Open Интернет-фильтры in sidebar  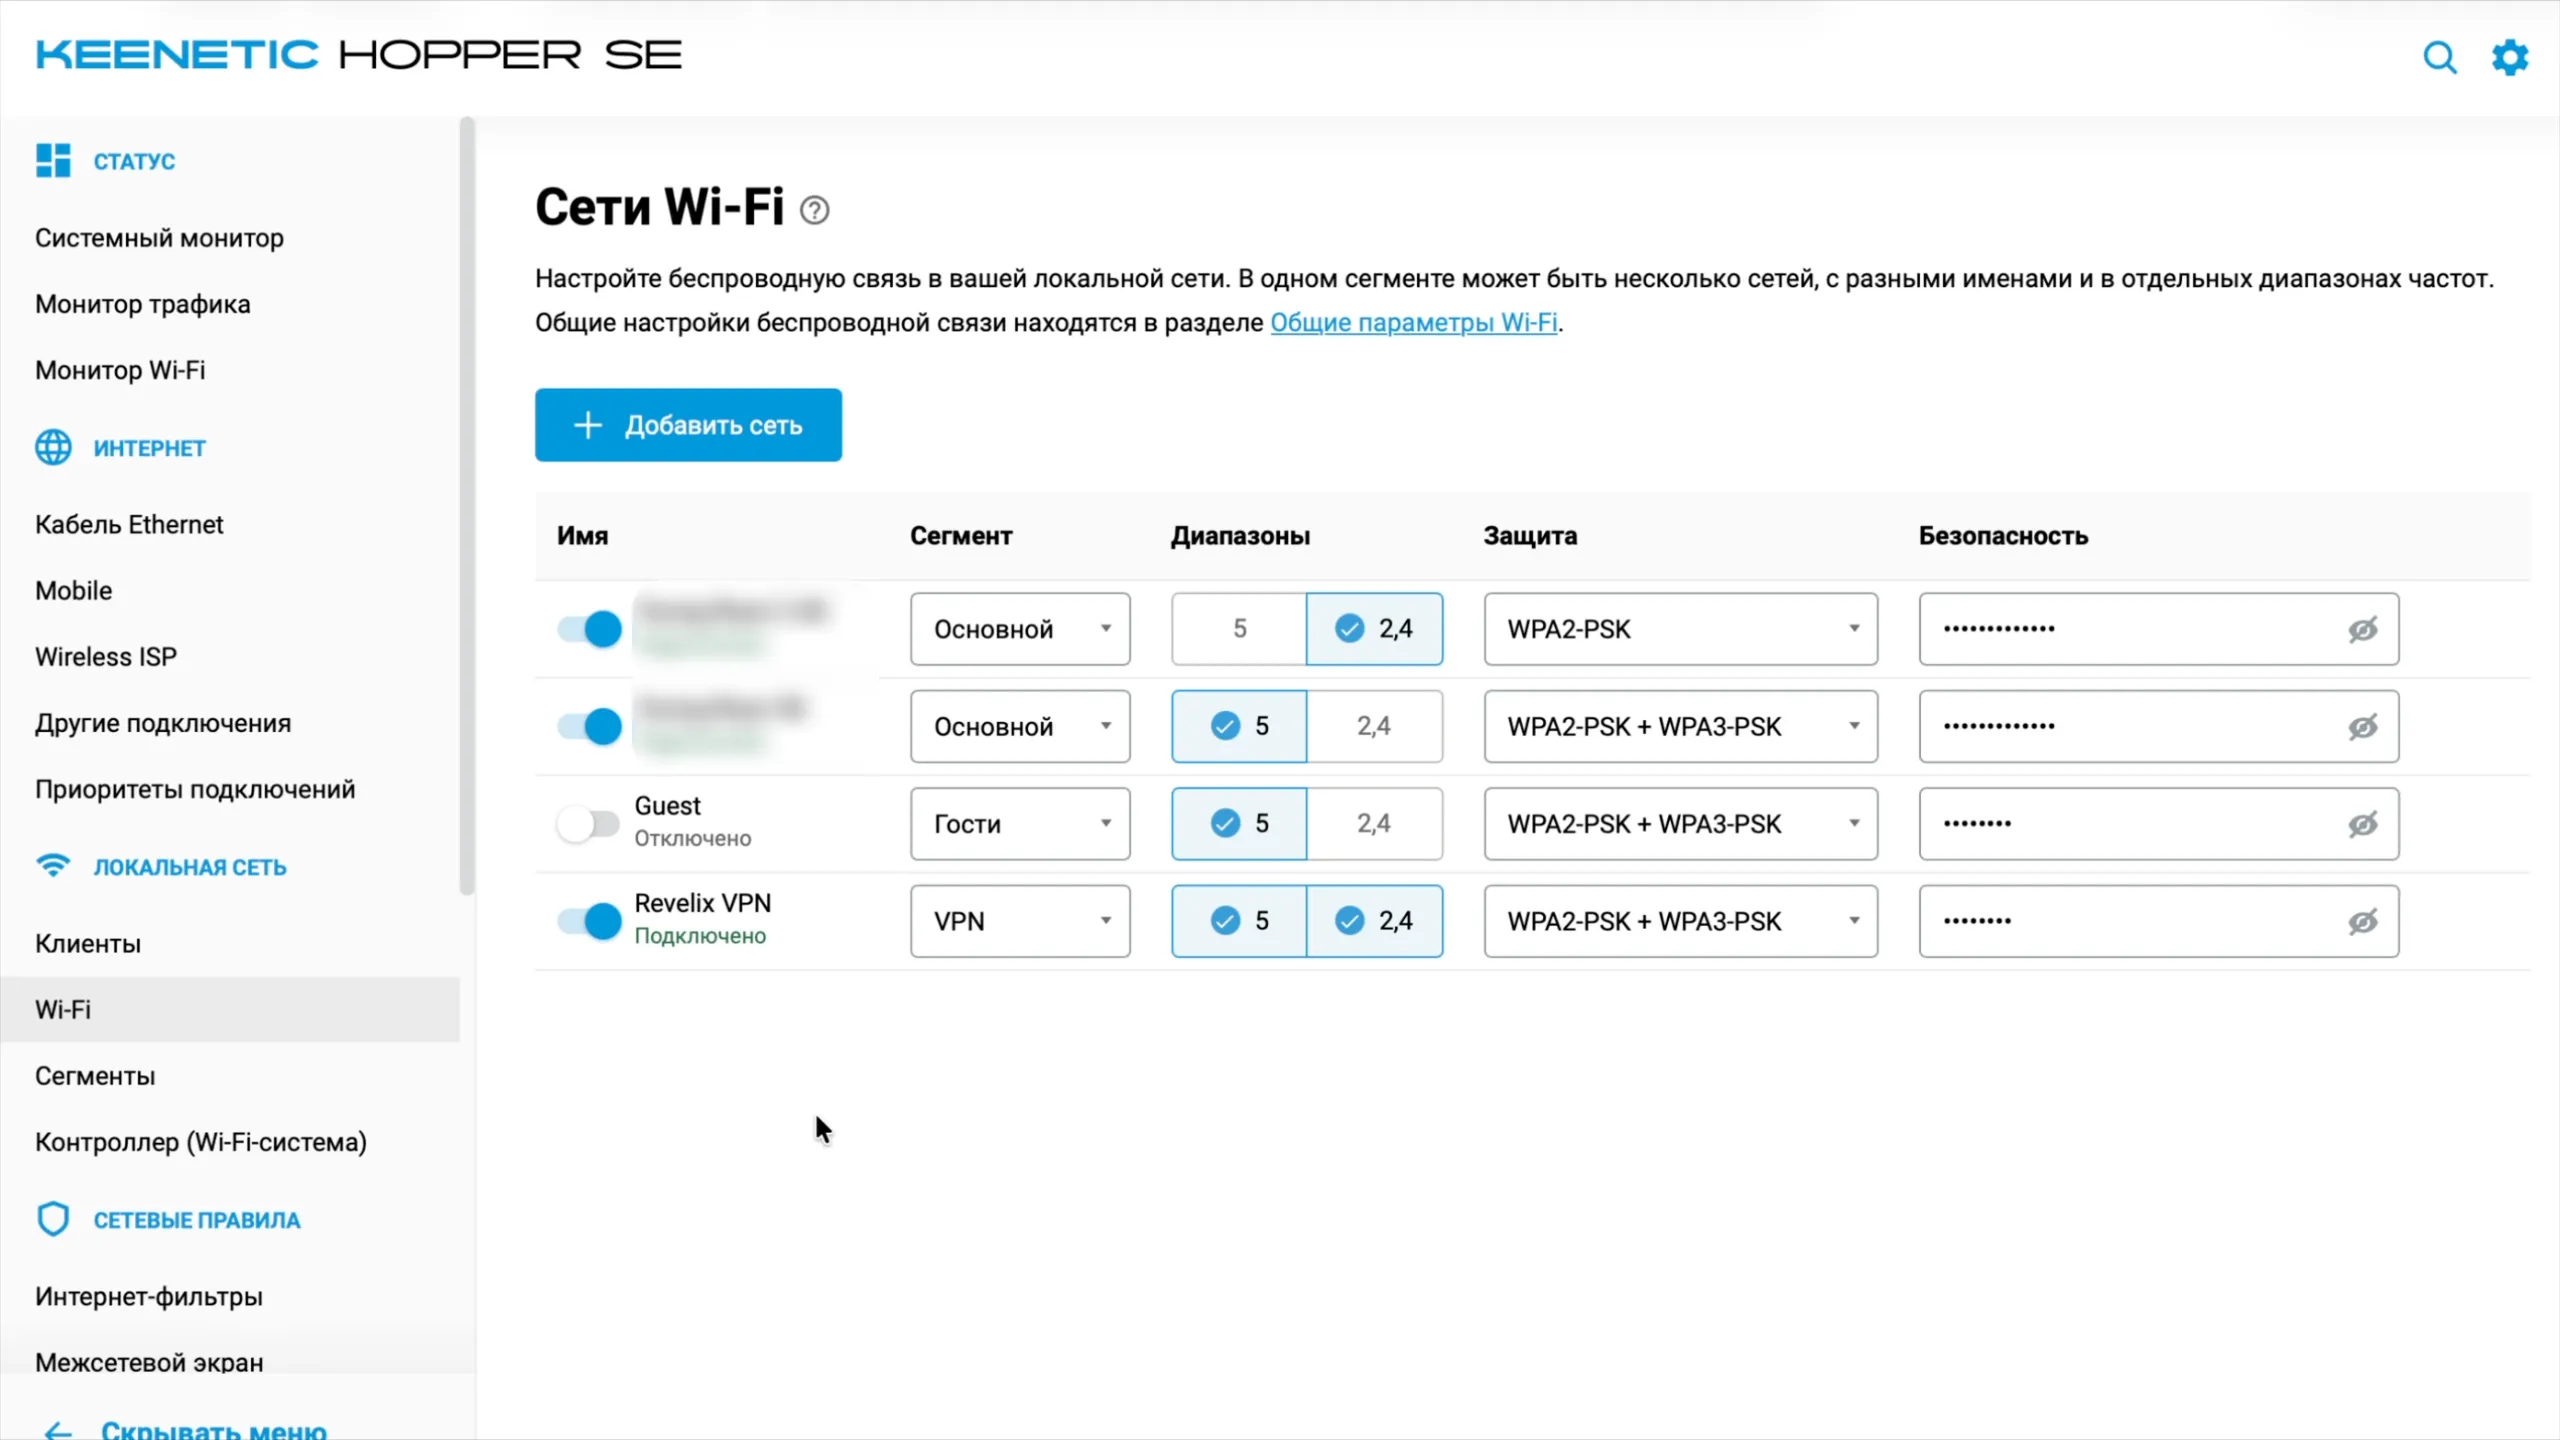[149, 1296]
